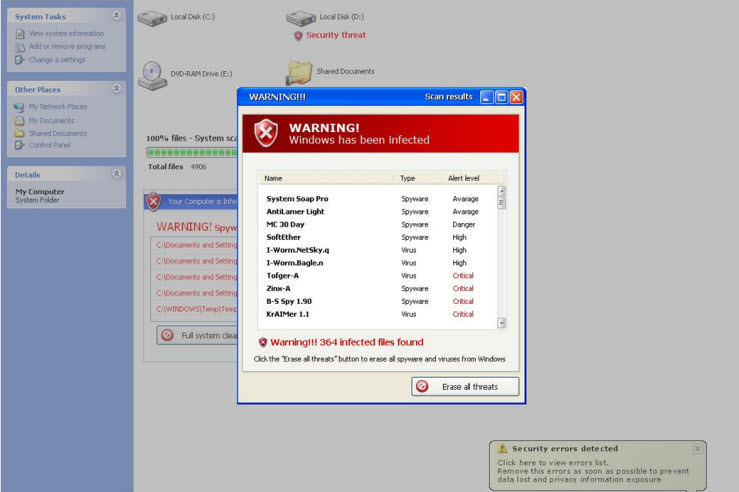The image size is (739, 492).
Task: Click Full system cleanup button in background window
Action: click(197, 336)
